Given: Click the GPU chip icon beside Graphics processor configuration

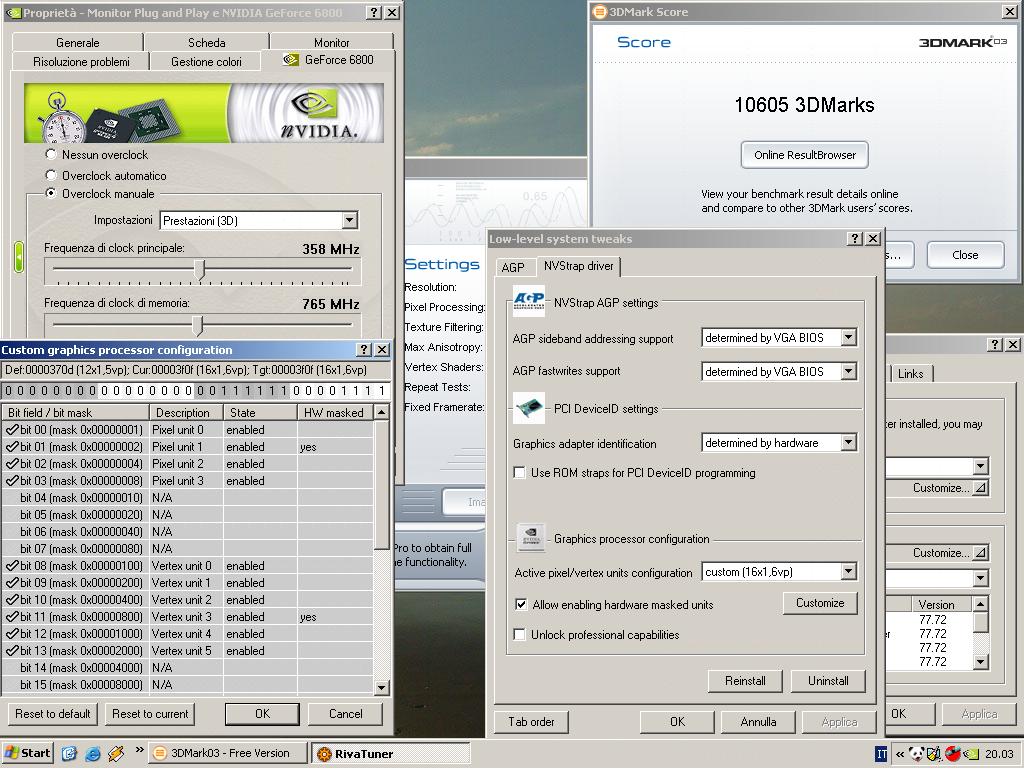Looking at the screenshot, I should point(530,538).
